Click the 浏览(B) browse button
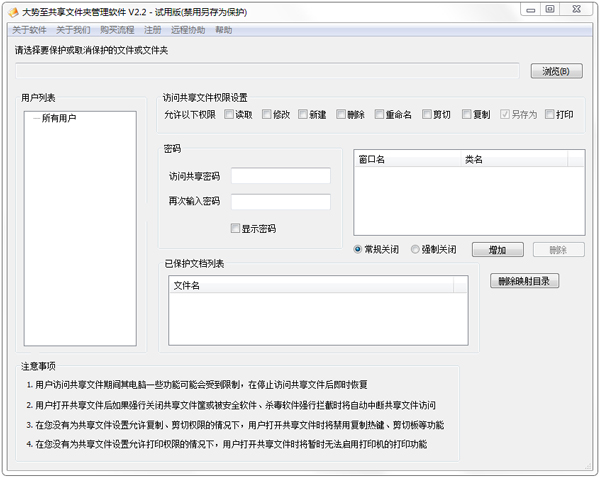Image resolution: width=600 pixels, height=477 pixels. click(x=556, y=71)
